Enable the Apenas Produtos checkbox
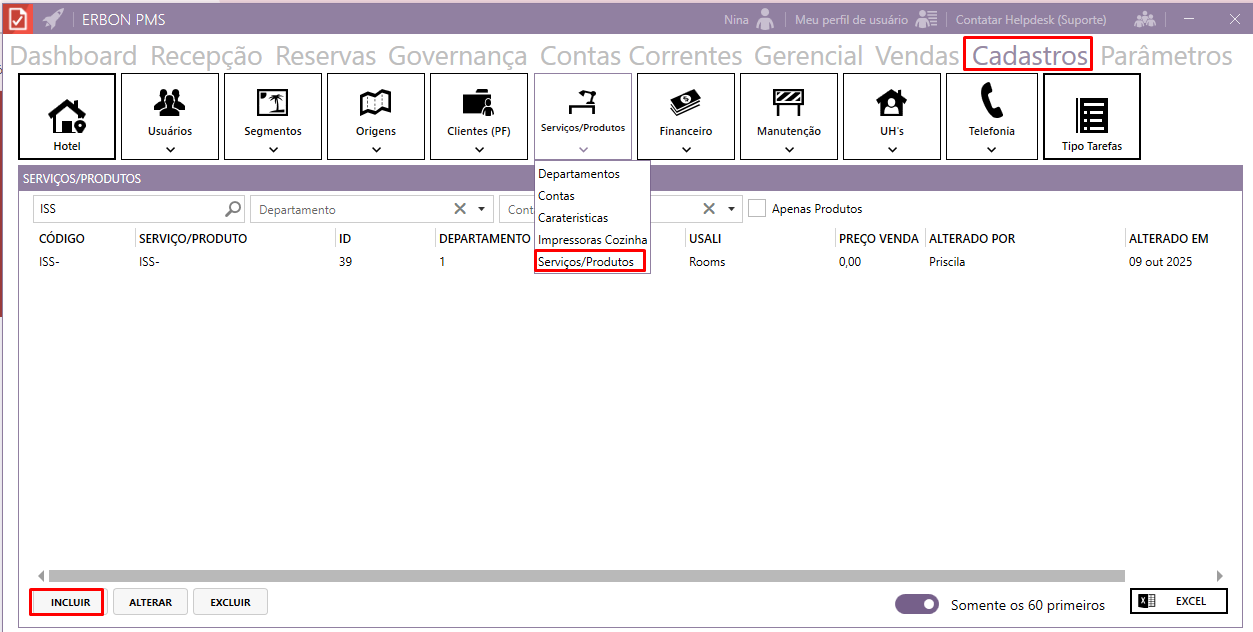 click(x=758, y=209)
